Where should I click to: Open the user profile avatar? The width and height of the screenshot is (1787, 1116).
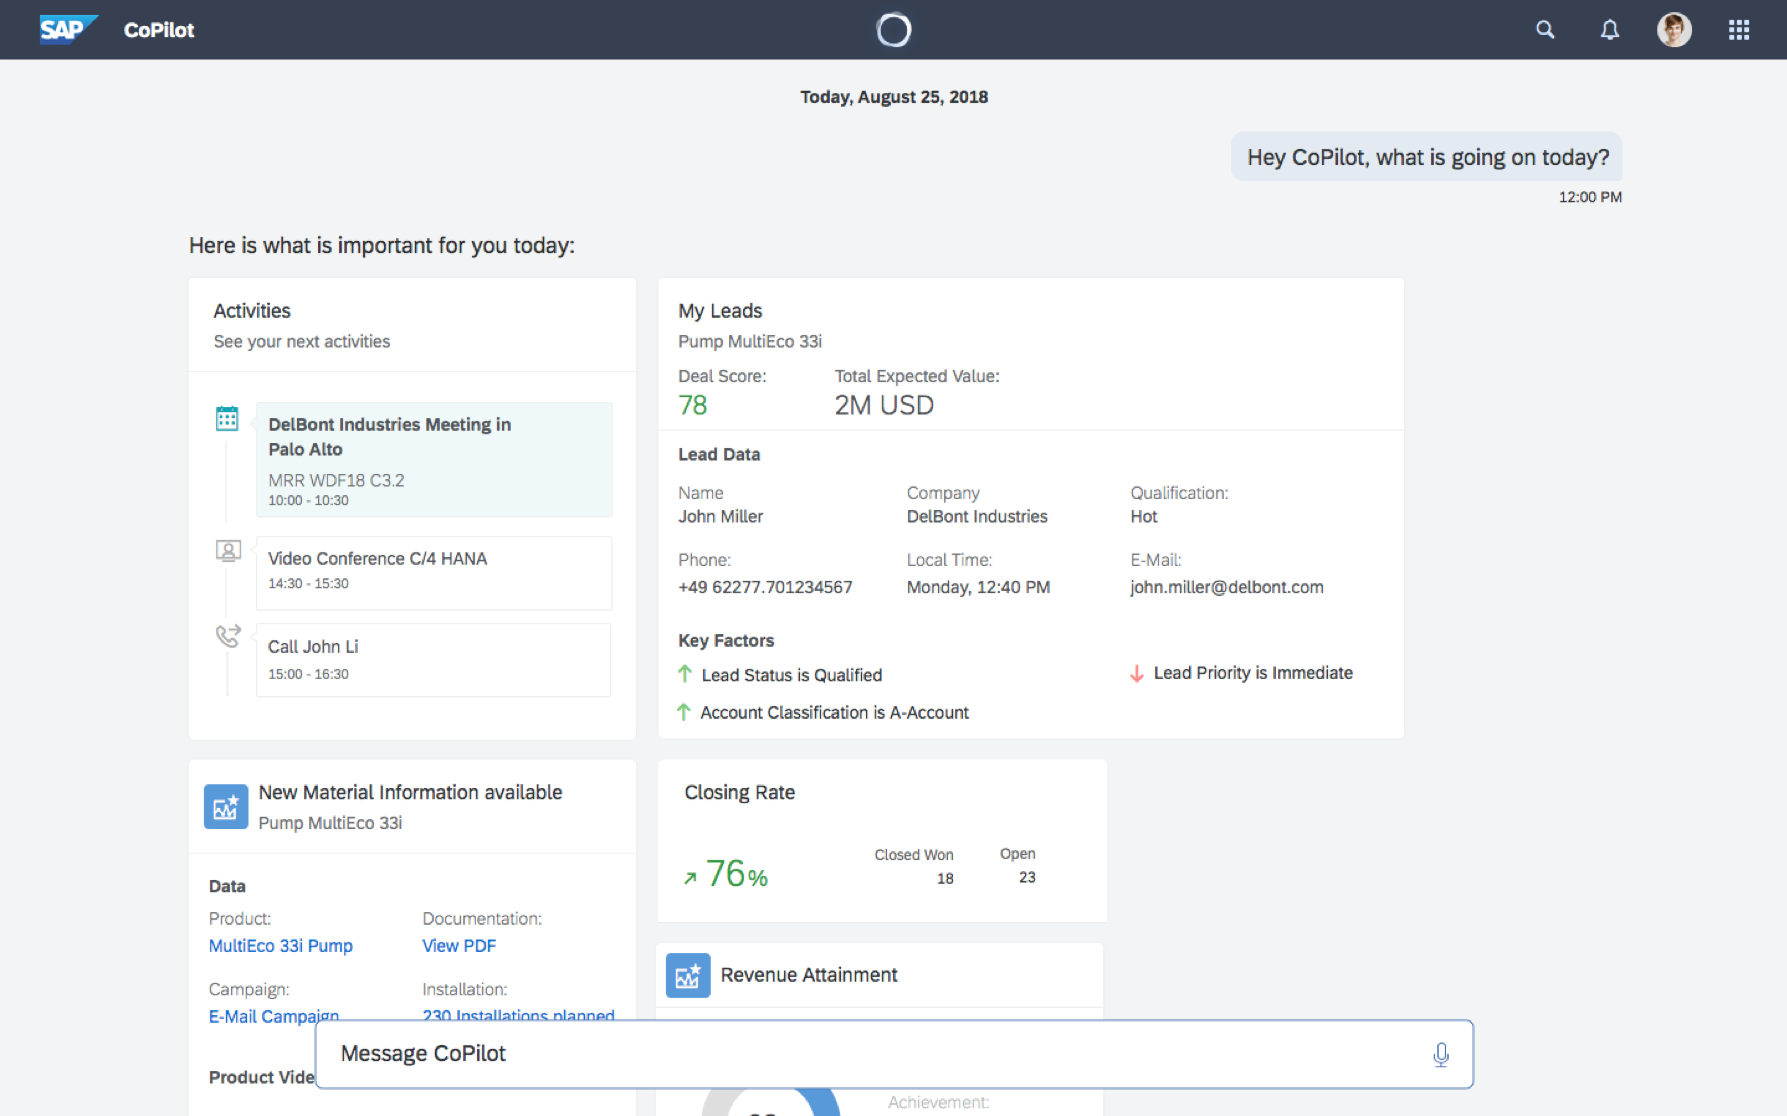(1673, 30)
